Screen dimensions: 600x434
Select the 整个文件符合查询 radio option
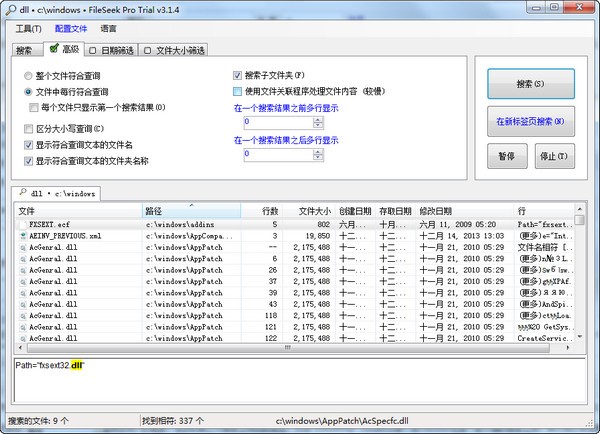pos(28,76)
